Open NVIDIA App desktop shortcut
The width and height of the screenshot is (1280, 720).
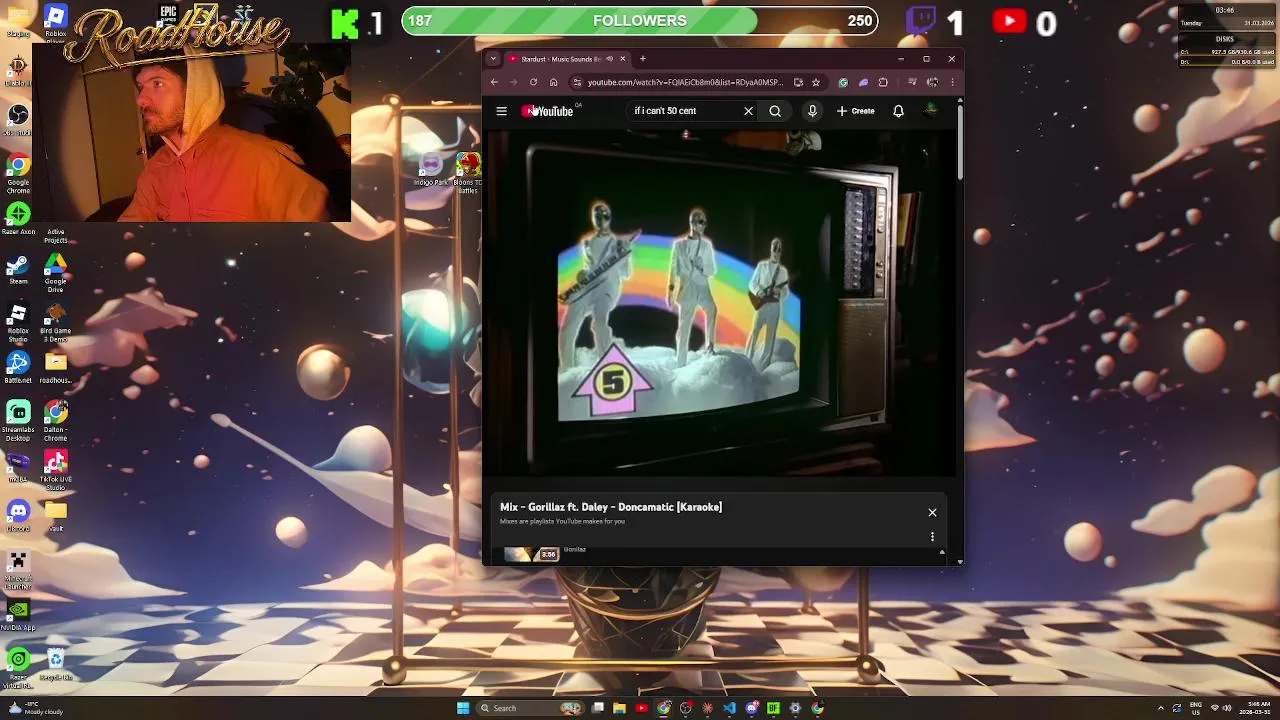[19, 615]
